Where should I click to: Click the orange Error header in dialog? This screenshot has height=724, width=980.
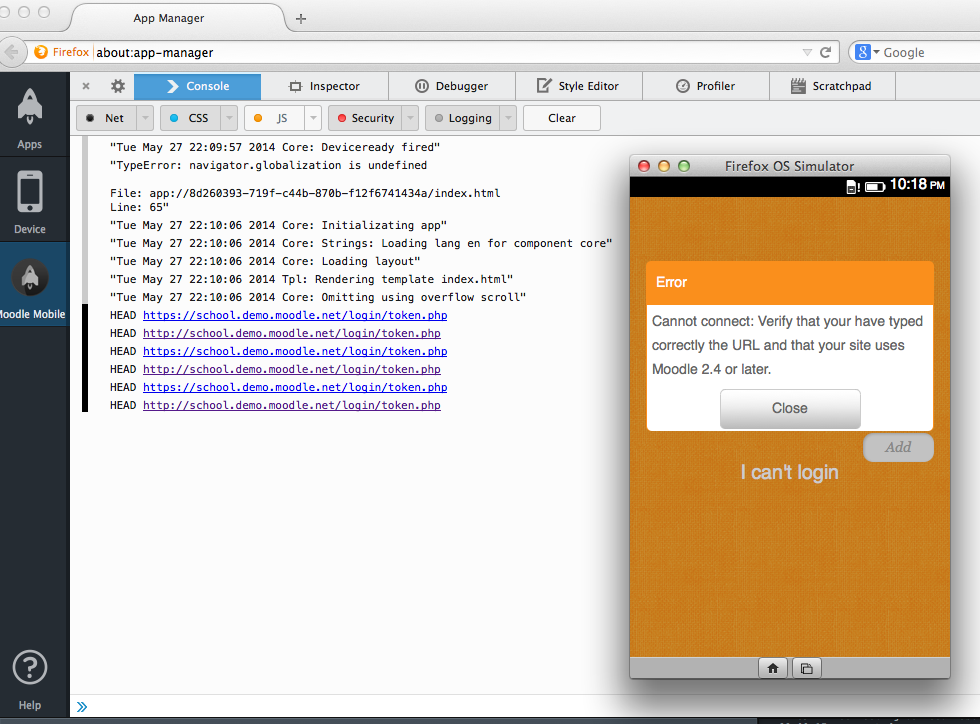(x=790, y=283)
